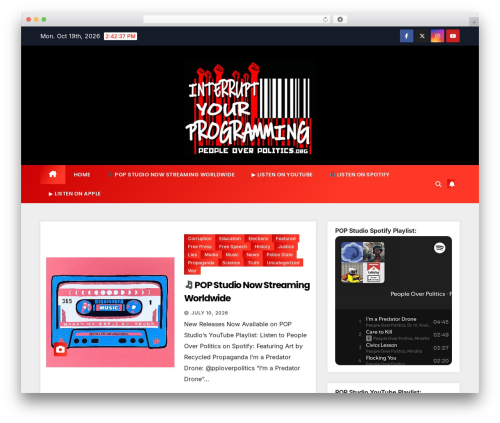Open the Facebook social icon
The image size is (500, 423).
pos(406,36)
